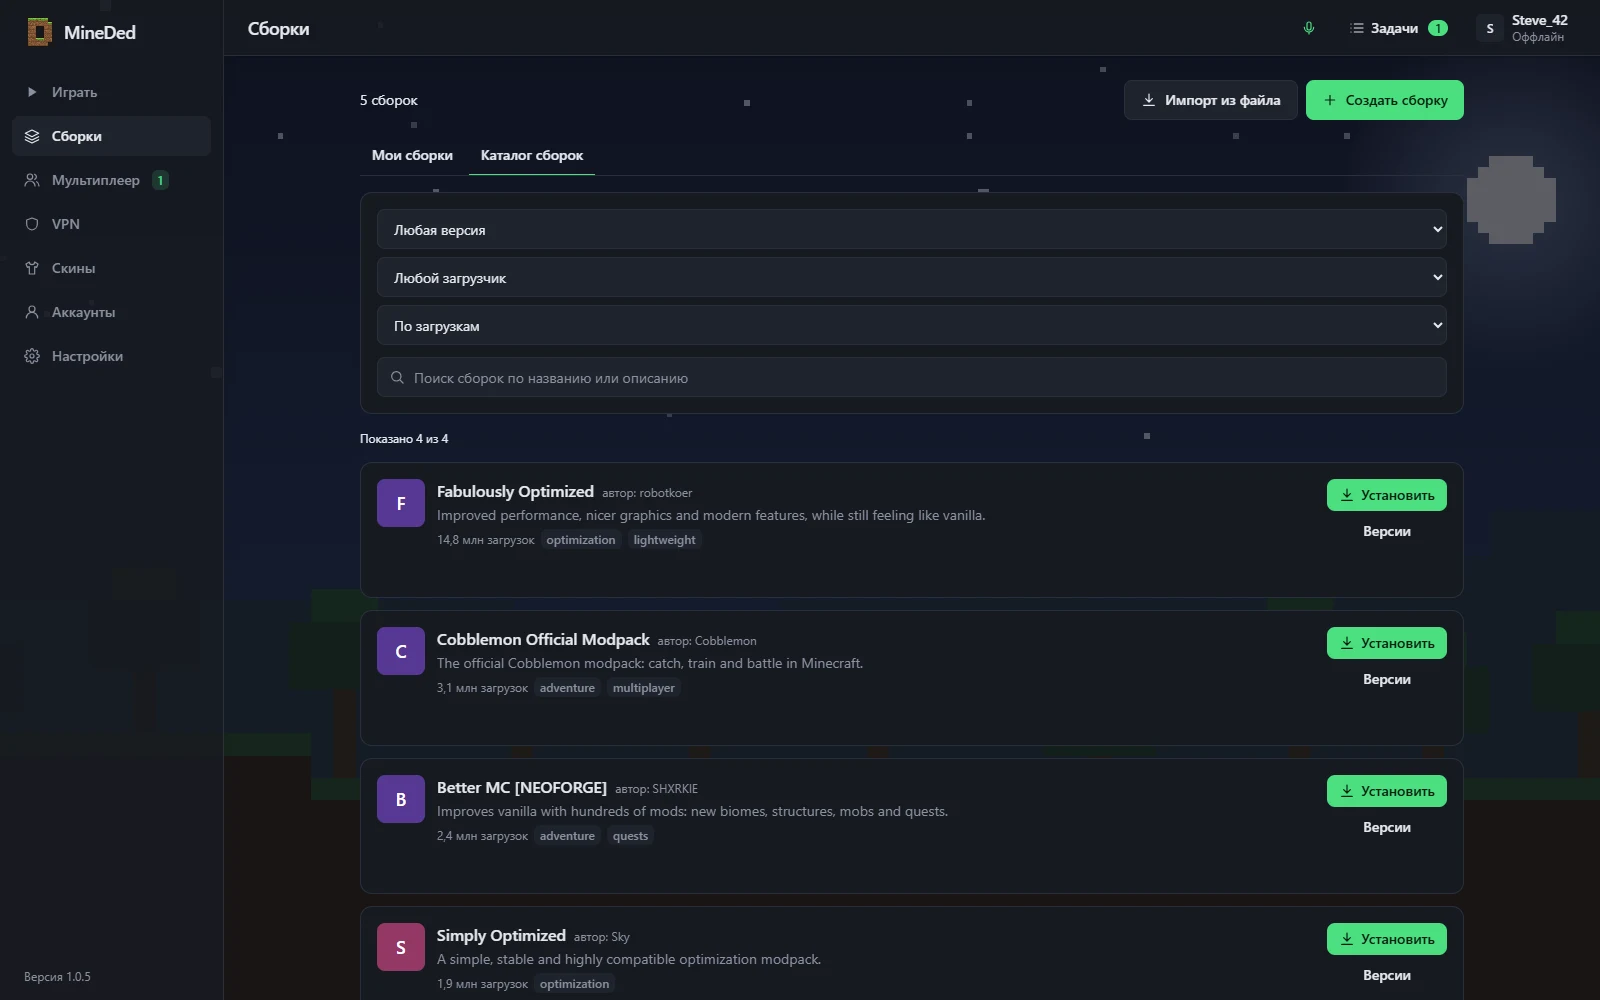
Task: Click the Better MC B icon
Action: [401, 799]
